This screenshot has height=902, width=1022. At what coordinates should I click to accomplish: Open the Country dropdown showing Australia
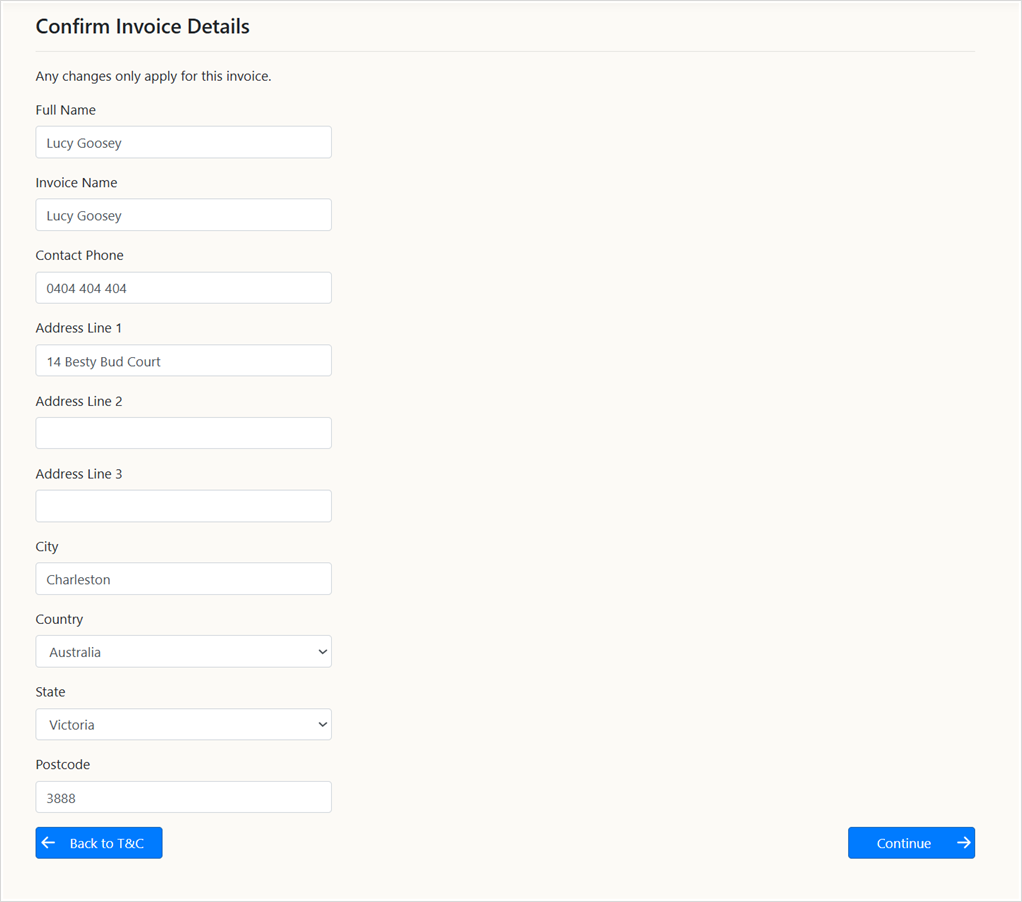(183, 652)
